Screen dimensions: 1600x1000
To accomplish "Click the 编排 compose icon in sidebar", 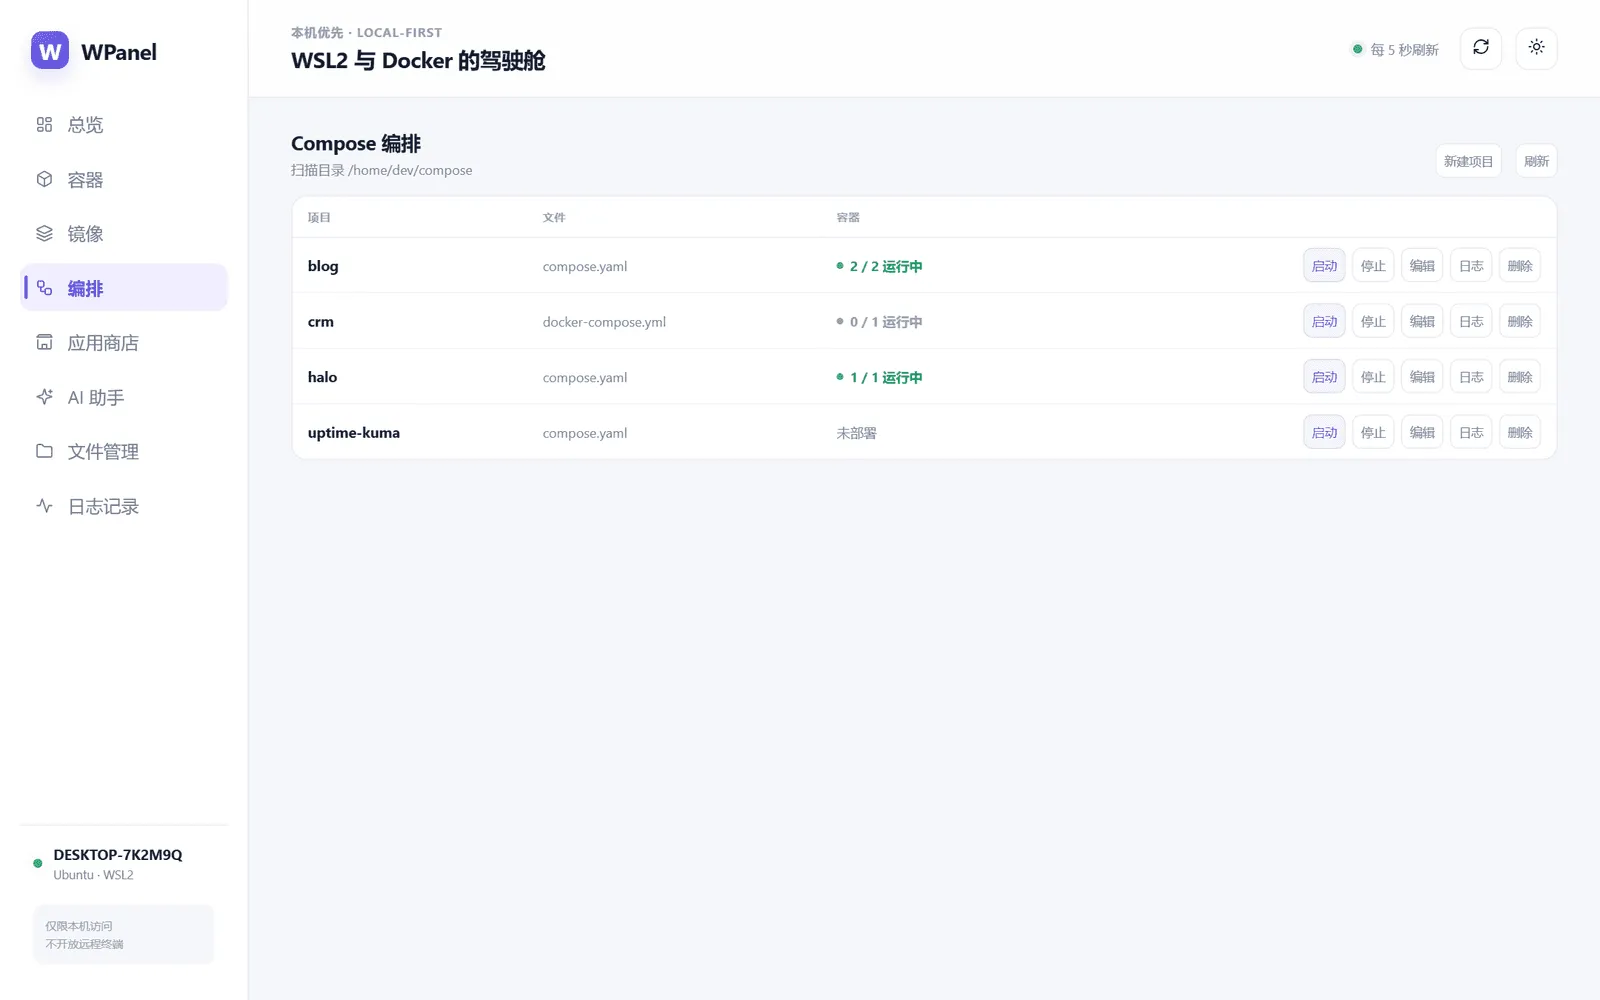I will tap(44, 288).
